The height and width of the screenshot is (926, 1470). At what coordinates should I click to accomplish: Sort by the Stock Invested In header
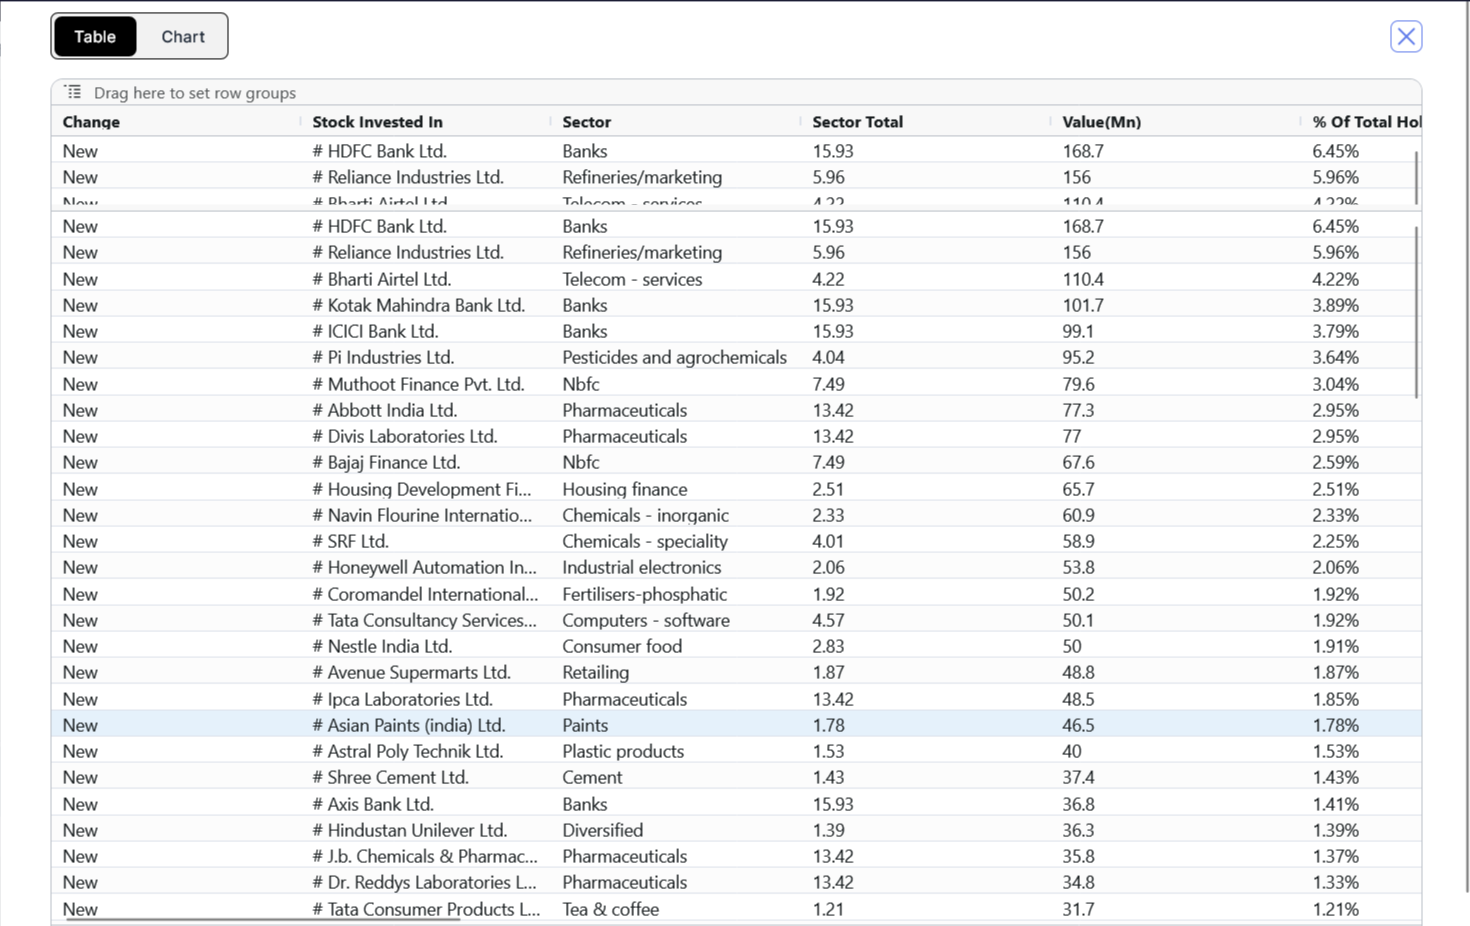pos(377,122)
